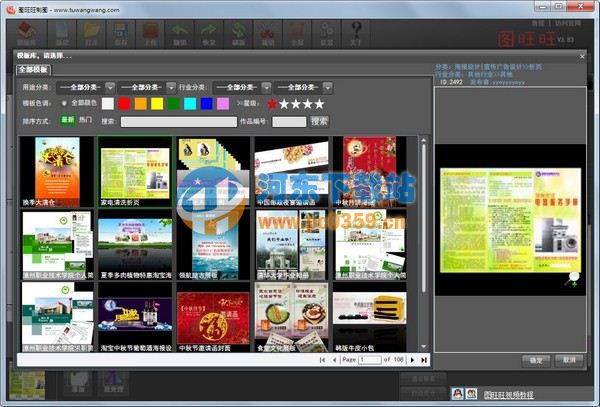This screenshot has height=407, width=600.
Task: Filter templates by yellow color swatch
Action: [157, 104]
